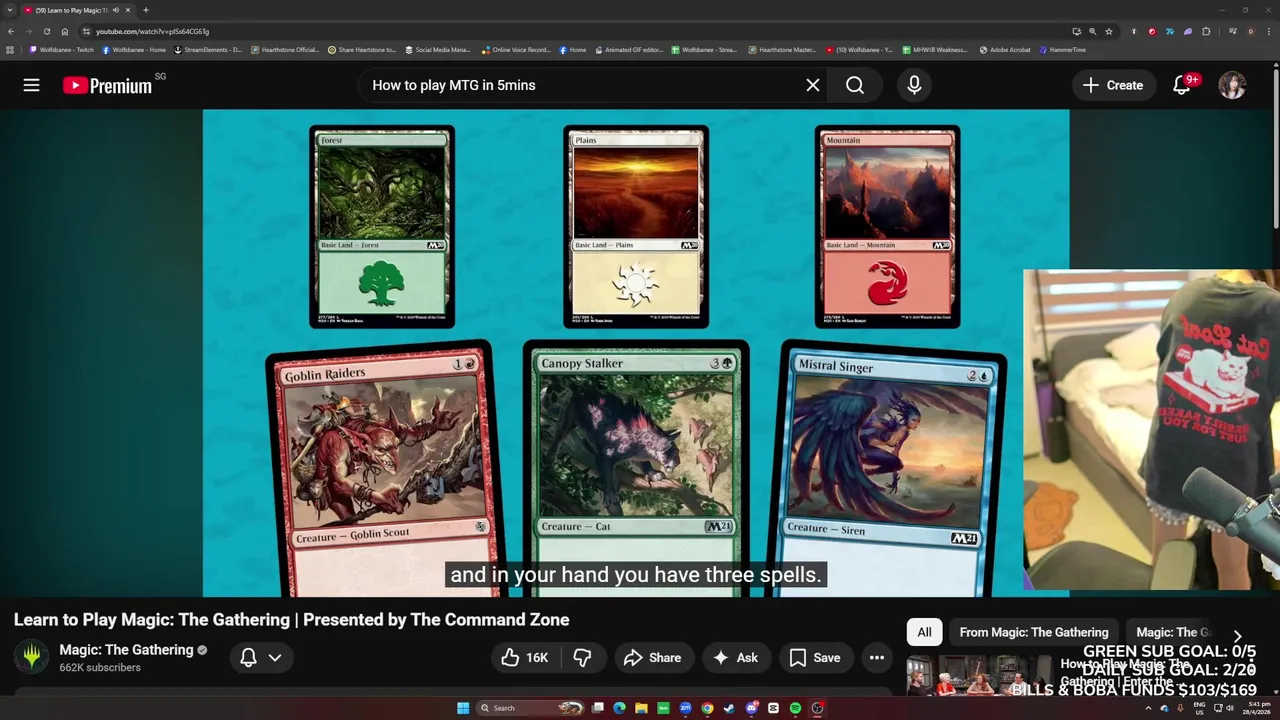The width and height of the screenshot is (1280, 720).
Task: Open the account avatar menu
Action: pos(1232,85)
